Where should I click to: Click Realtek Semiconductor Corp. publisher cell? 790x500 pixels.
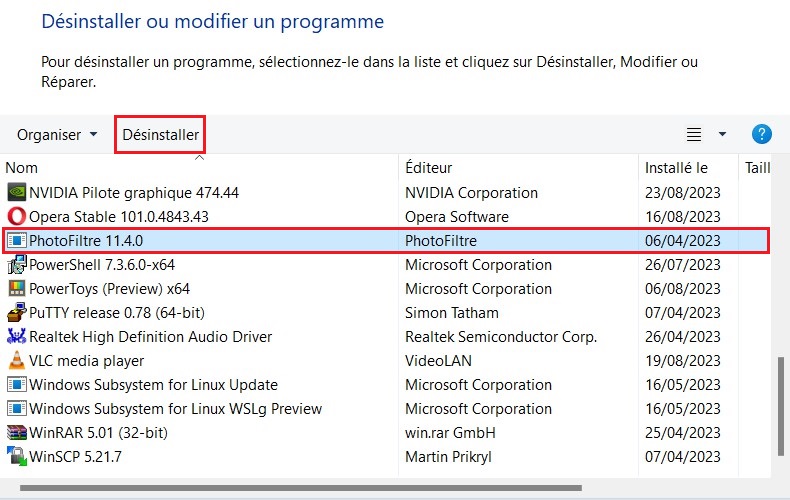tap(501, 337)
